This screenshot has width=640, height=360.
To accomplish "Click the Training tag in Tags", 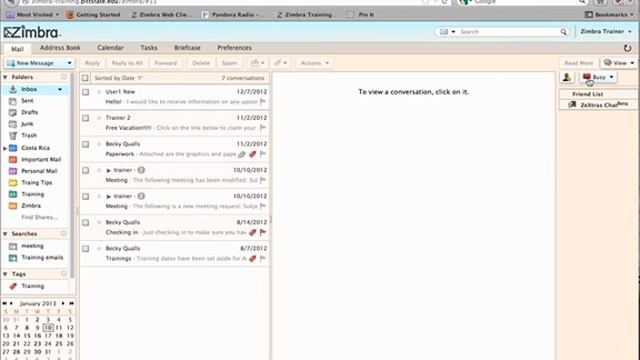I will coord(32,286).
